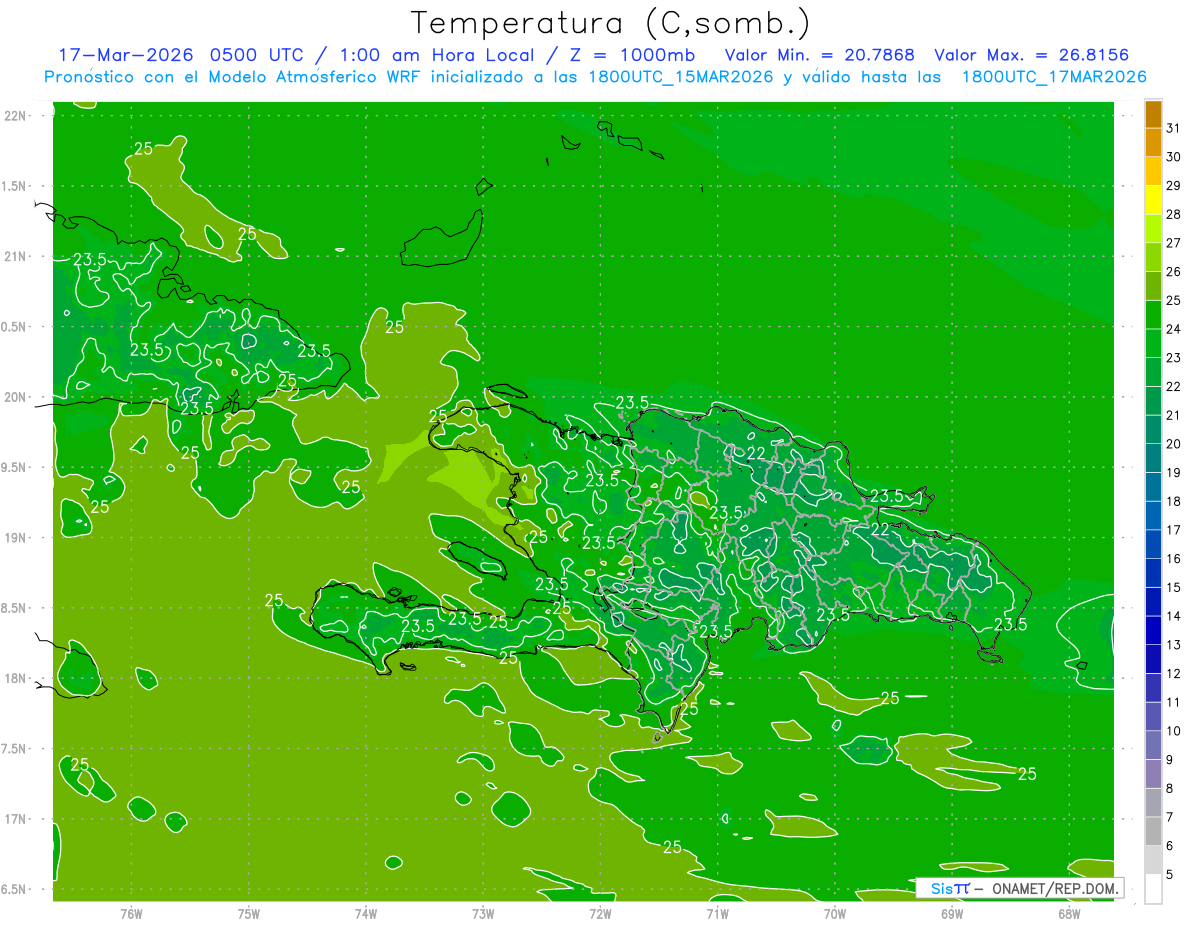Click the white legend swatch below 5
1200x927 pixels.
tap(1153, 889)
